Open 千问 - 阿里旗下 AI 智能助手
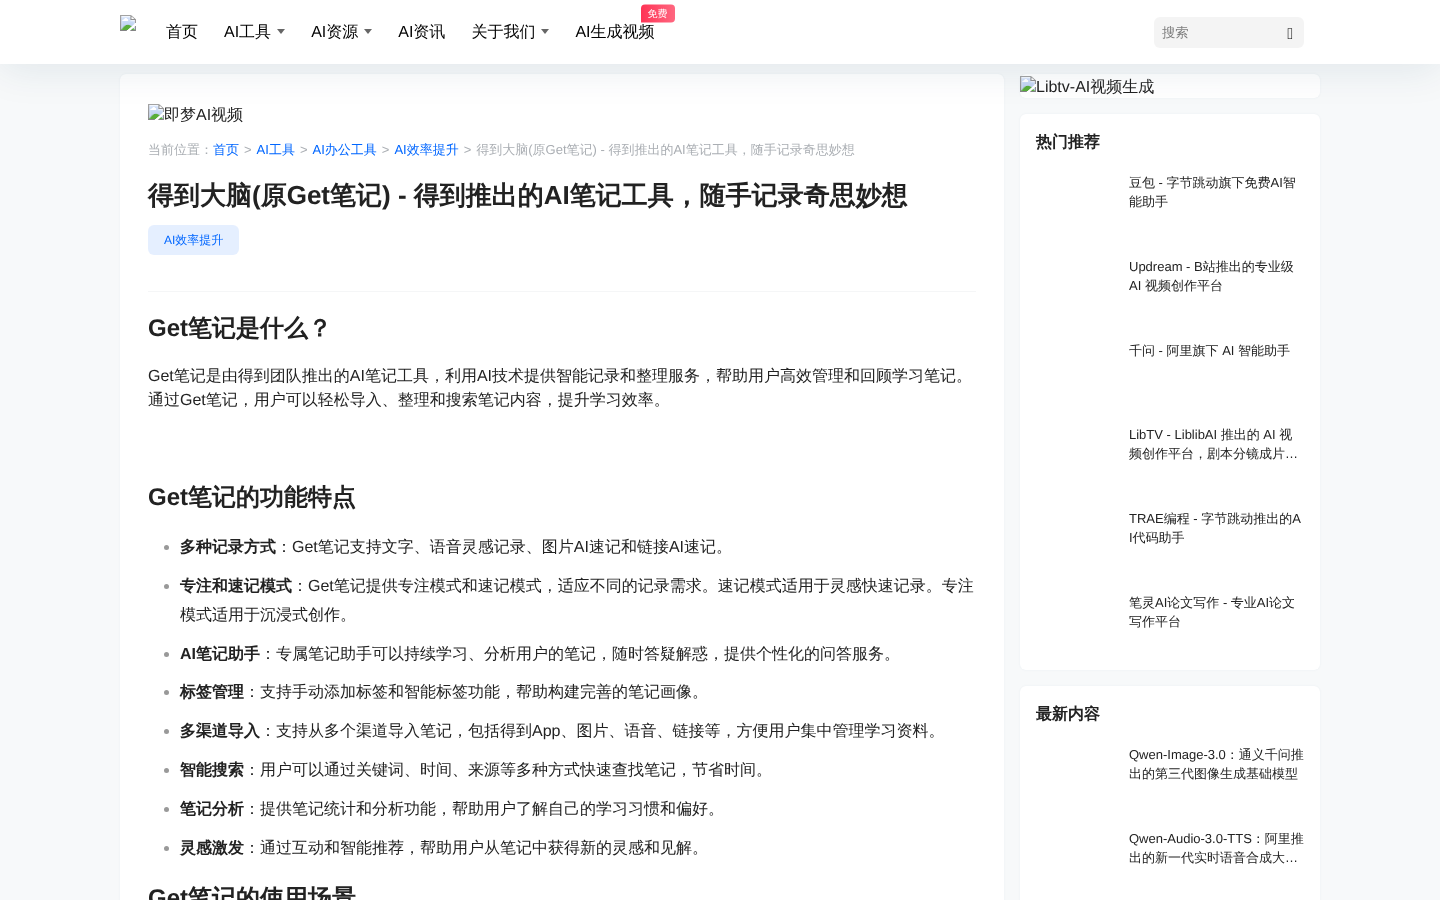Image resolution: width=1440 pixels, height=900 pixels. pos(1209,351)
